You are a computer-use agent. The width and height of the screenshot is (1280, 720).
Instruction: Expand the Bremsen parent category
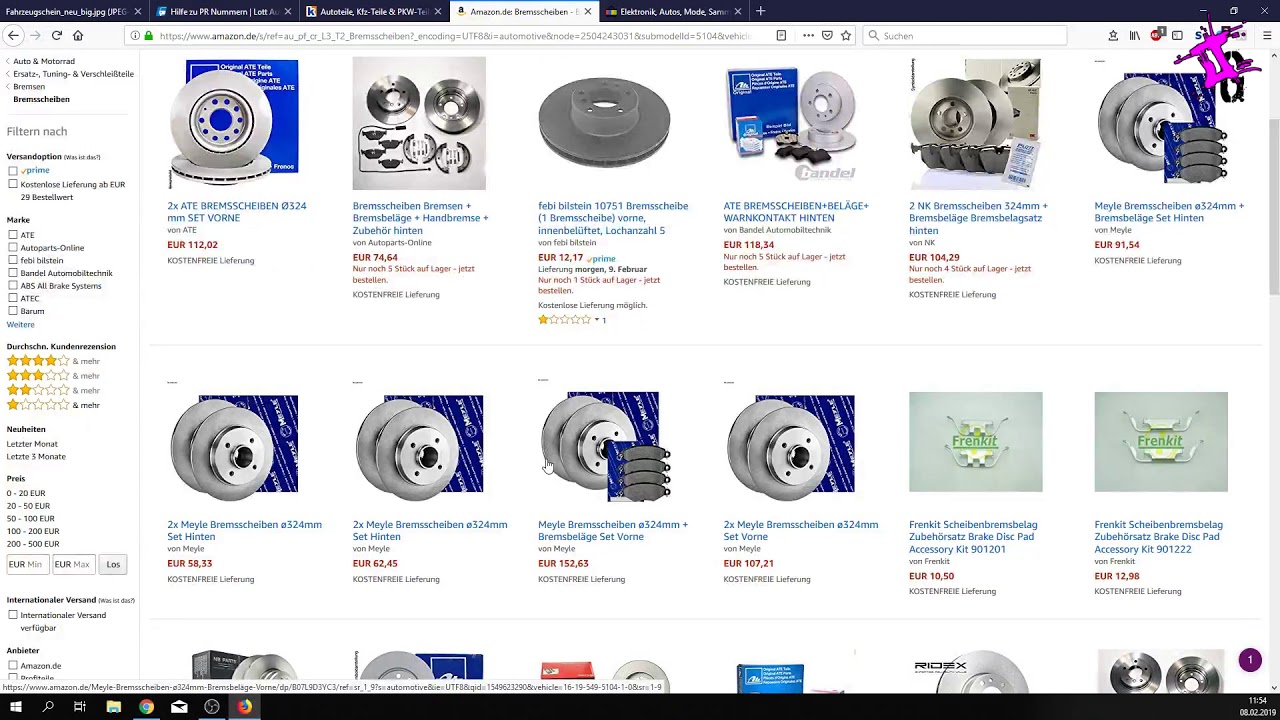click(29, 87)
